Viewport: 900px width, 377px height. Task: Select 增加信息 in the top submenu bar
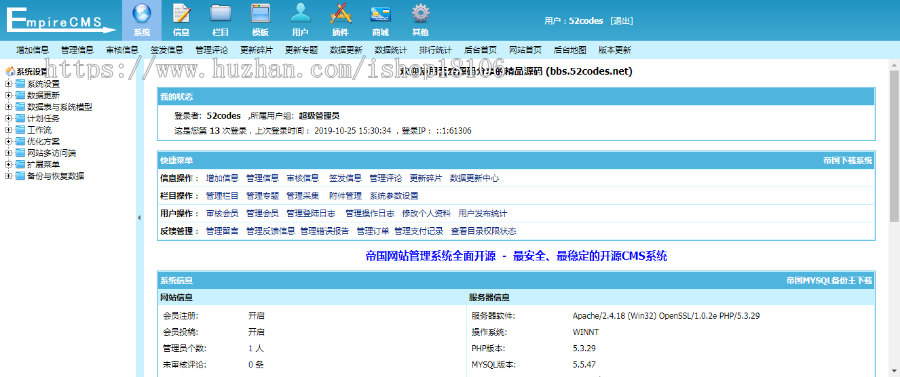32,50
